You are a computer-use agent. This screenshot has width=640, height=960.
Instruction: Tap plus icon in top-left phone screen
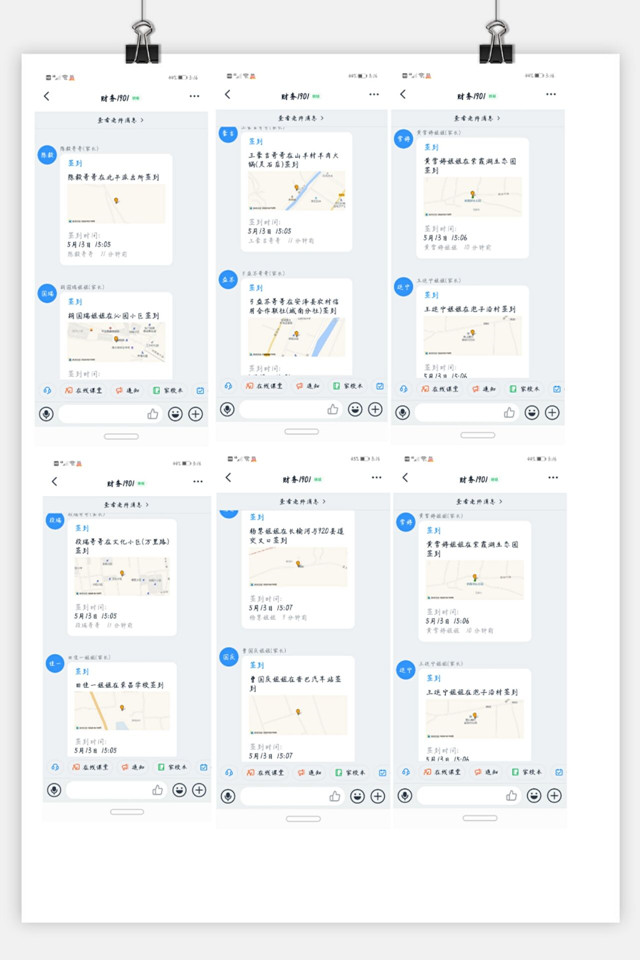point(195,414)
